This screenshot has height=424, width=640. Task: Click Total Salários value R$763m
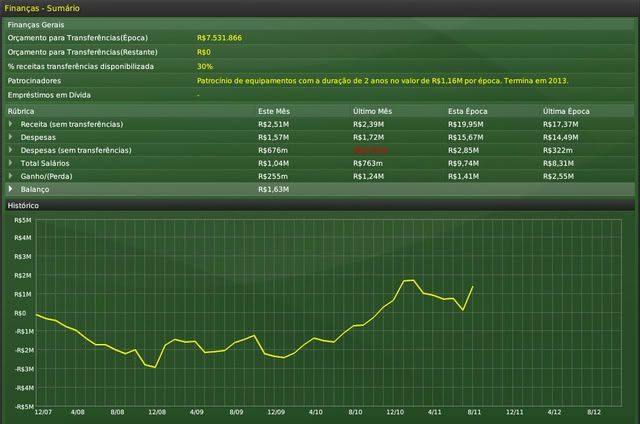click(x=368, y=163)
